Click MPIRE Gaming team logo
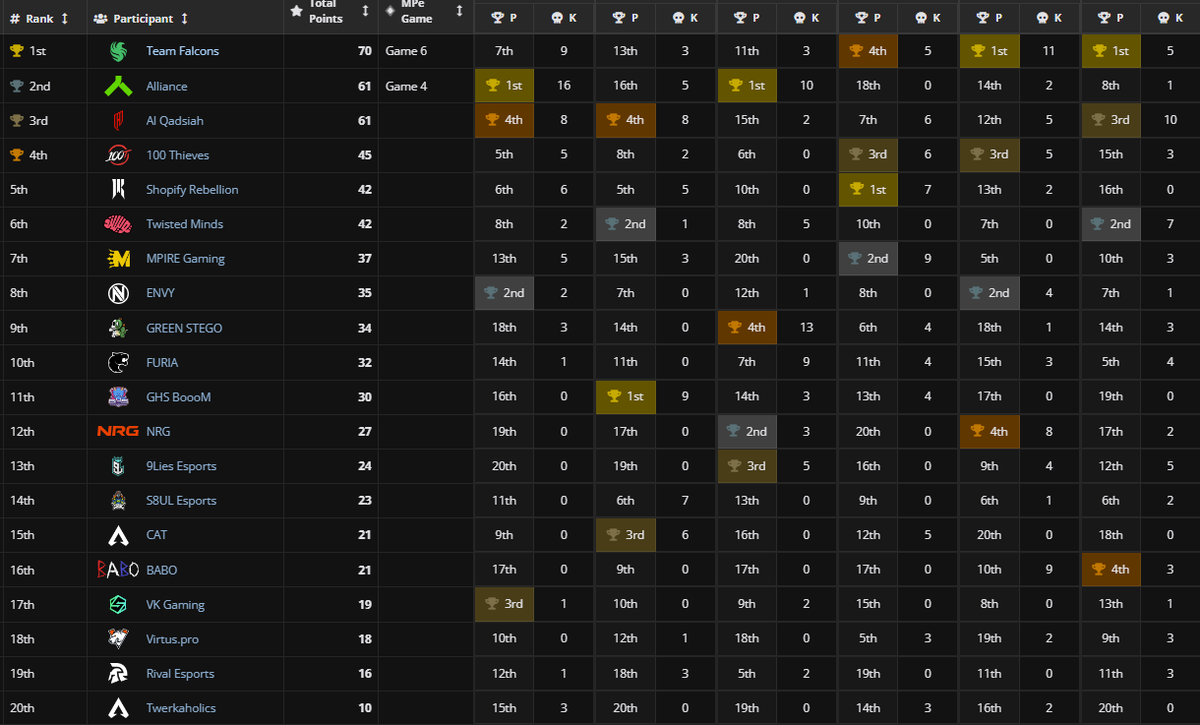Screen dimensions: 1200x725 pyautogui.click(x=118, y=258)
